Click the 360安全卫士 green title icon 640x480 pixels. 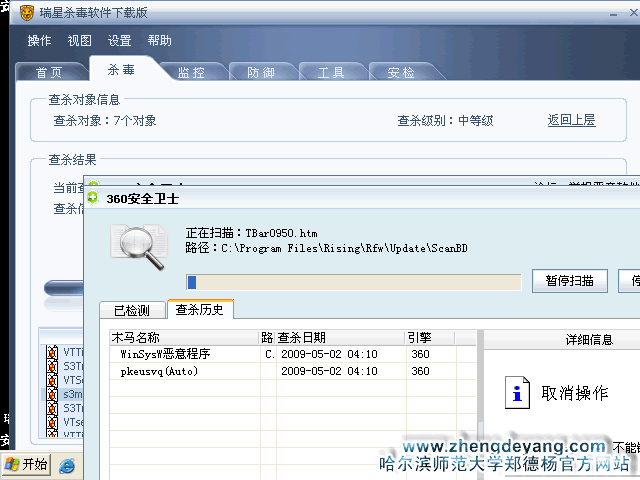coord(93,198)
